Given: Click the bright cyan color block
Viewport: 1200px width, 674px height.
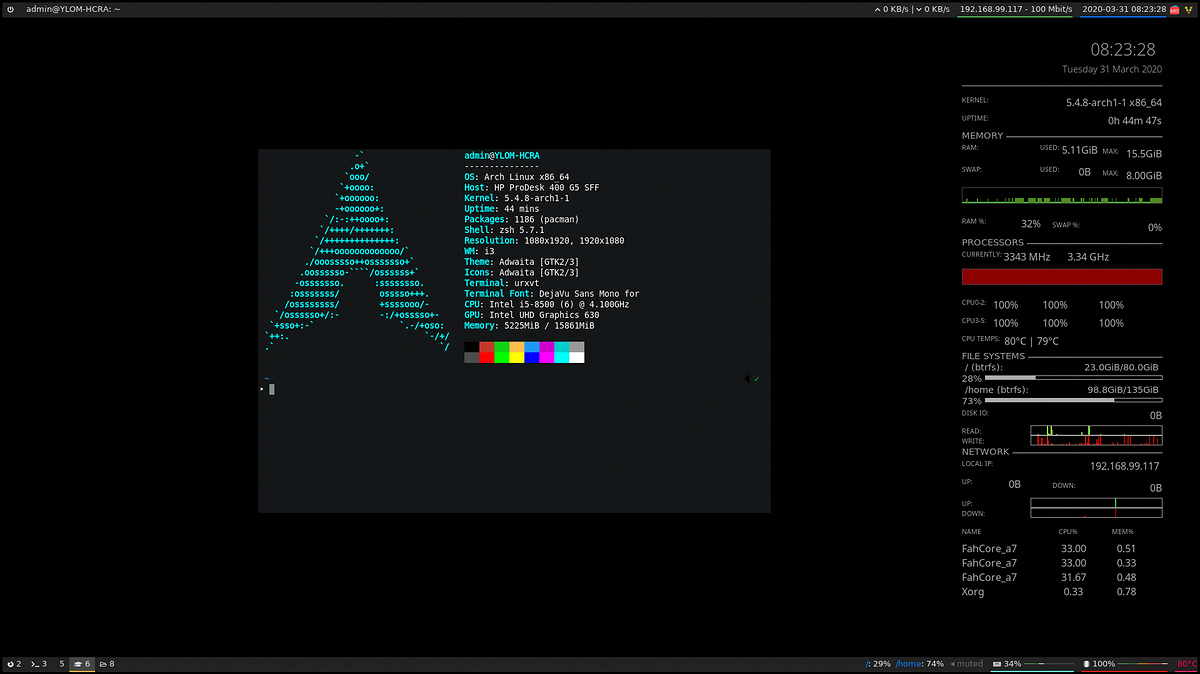Looking at the screenshot, I should pyautogui.click(x=562, y=357).
